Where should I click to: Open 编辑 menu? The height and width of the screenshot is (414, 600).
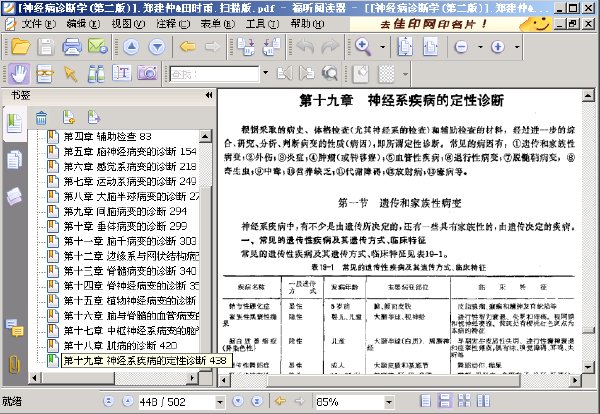[83, 24]
